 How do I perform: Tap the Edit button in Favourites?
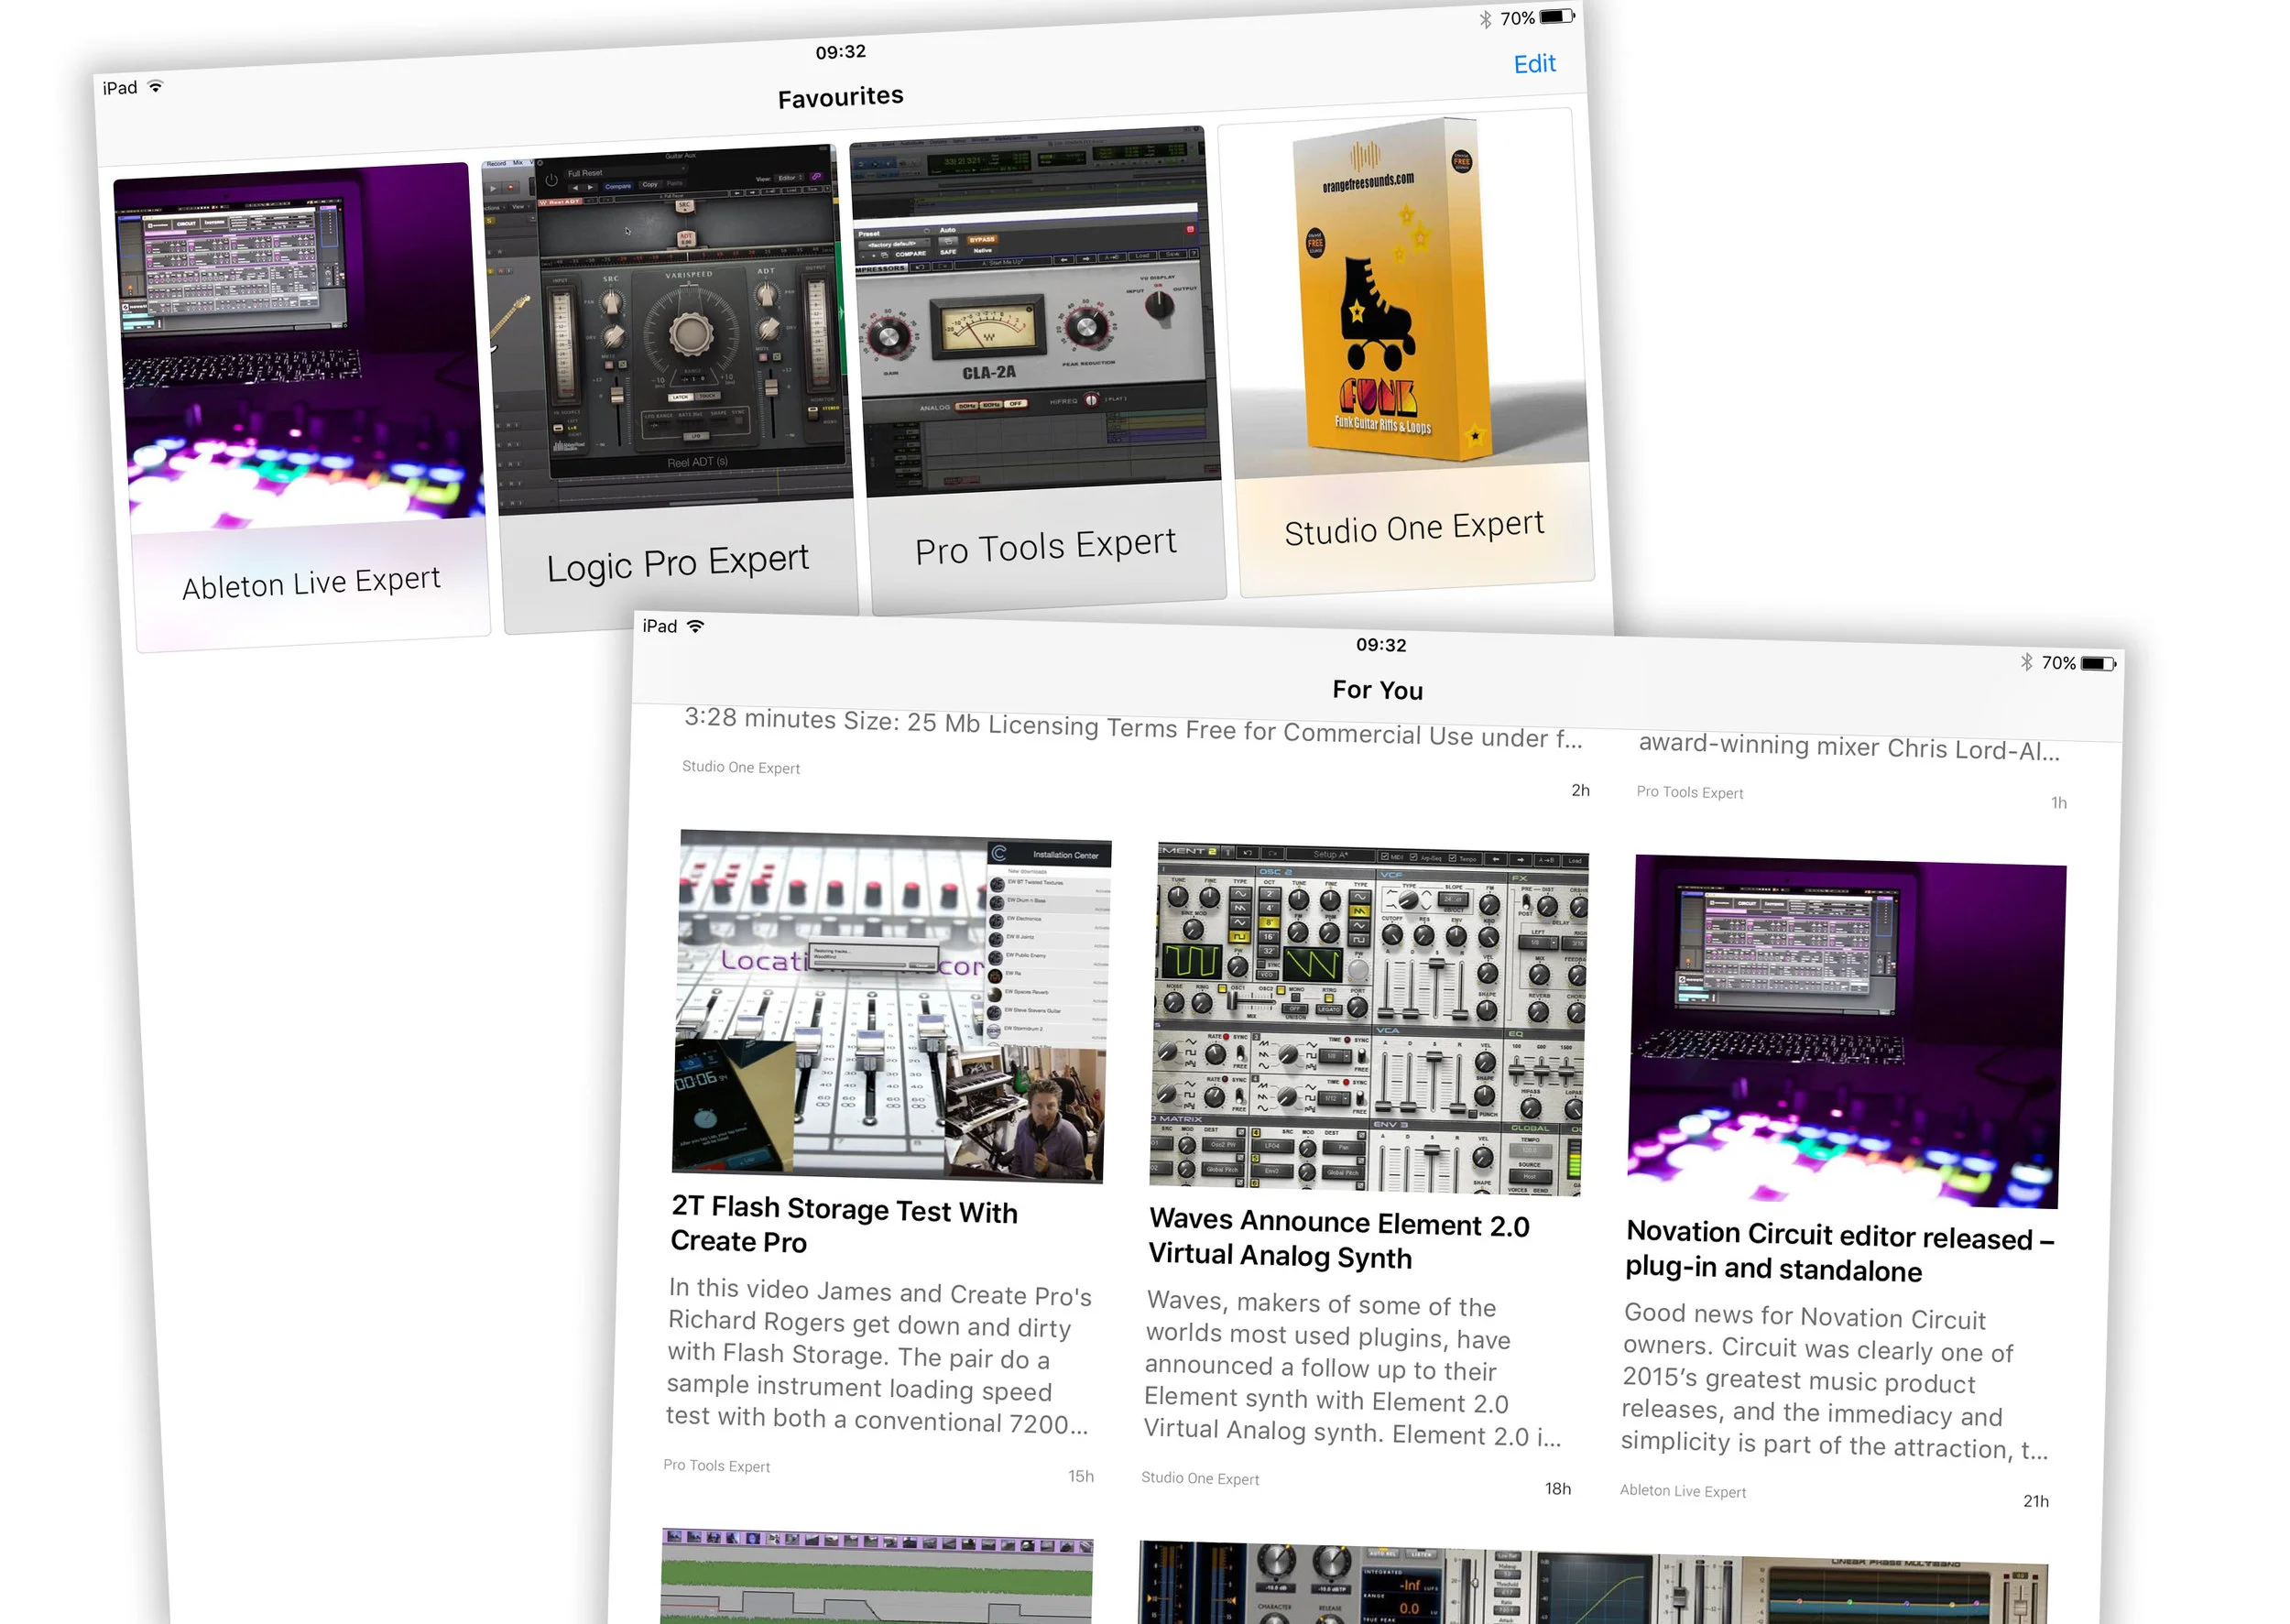pyautogui.click(x=1533, y=64)
